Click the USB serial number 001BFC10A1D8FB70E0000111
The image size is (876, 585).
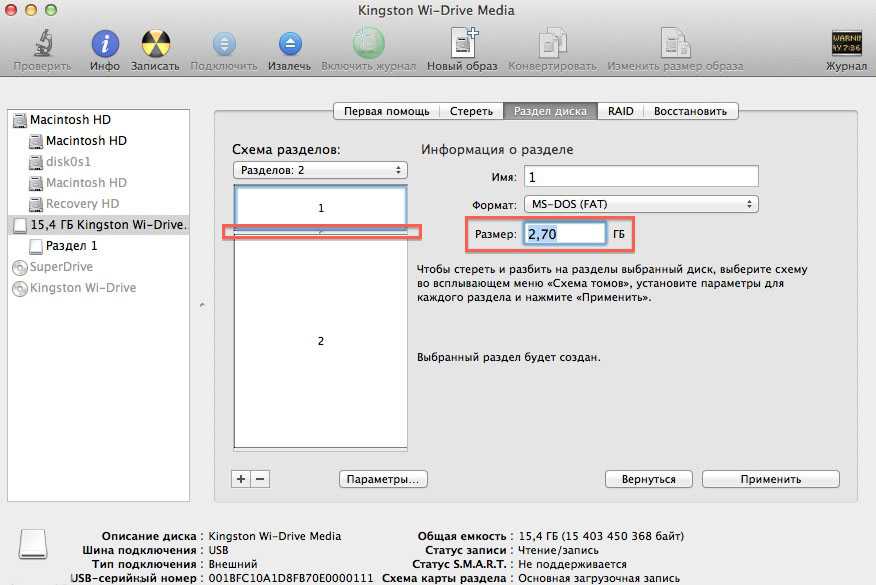(291, 578)
